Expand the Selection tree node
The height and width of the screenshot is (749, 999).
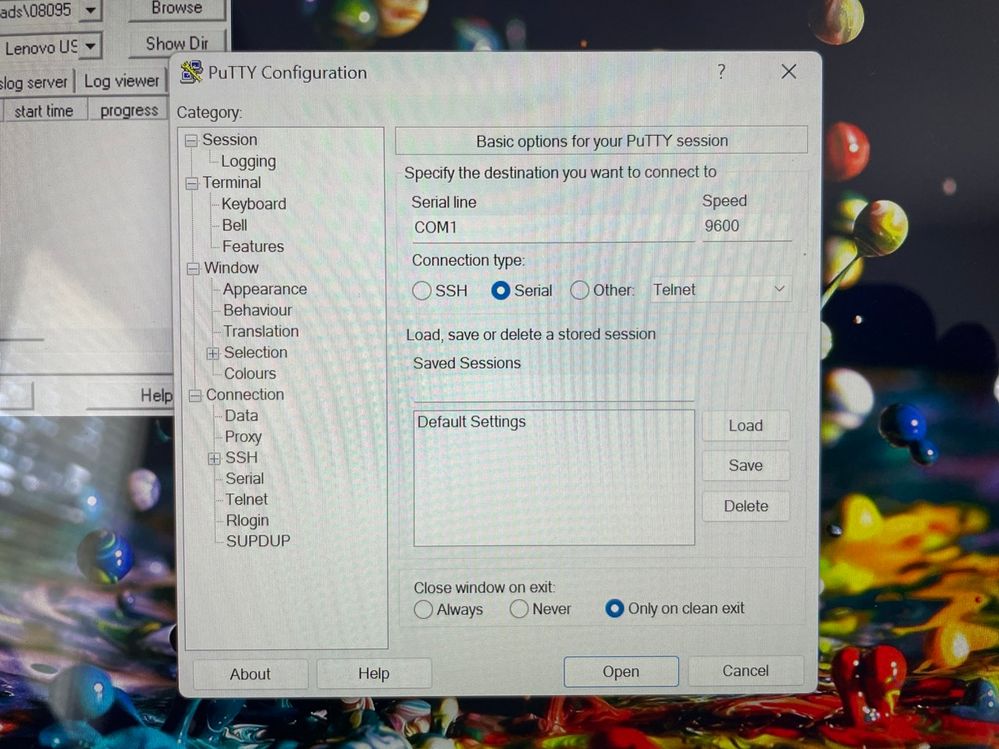pyautogui.click(x=213, y=353)
